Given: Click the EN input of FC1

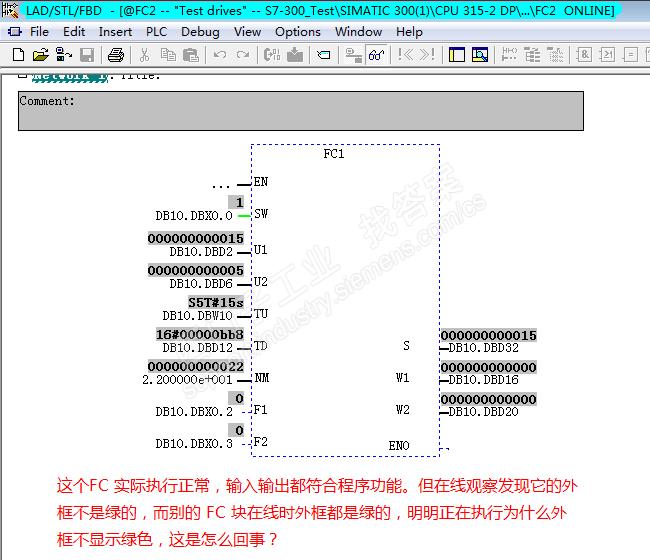Looking at the screenshot, I should (x=261, y=182).
